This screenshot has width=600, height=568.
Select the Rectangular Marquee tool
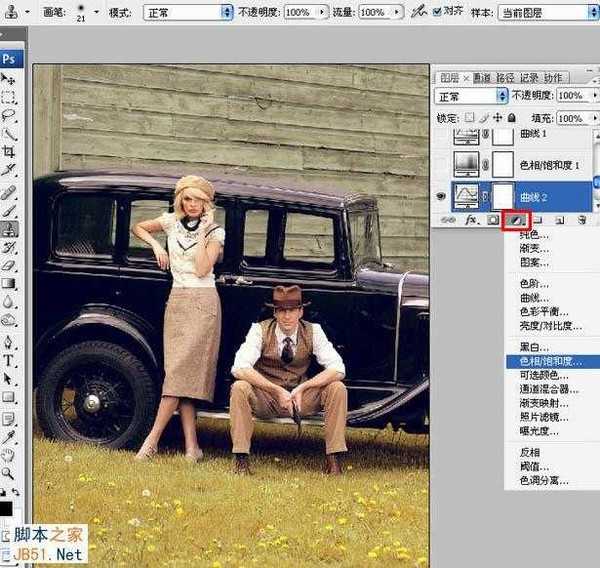pos(9,97)
